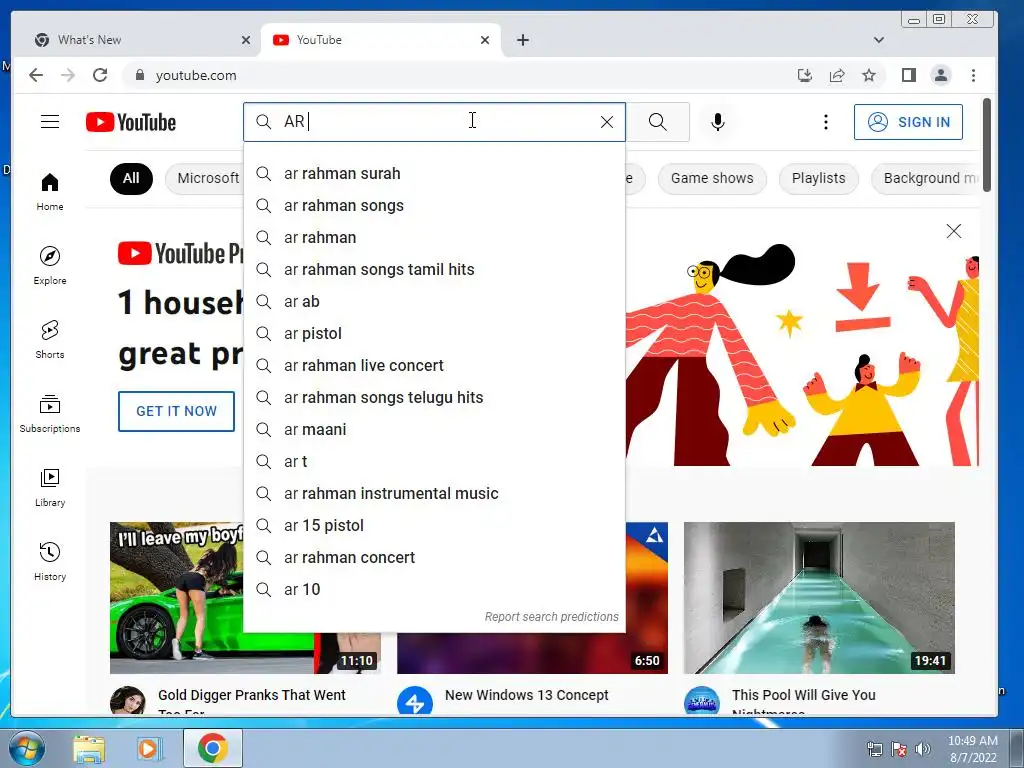Expand the tab search chevron
Image resolution: width=1024 pixels, height=768 pixels.
878,40
